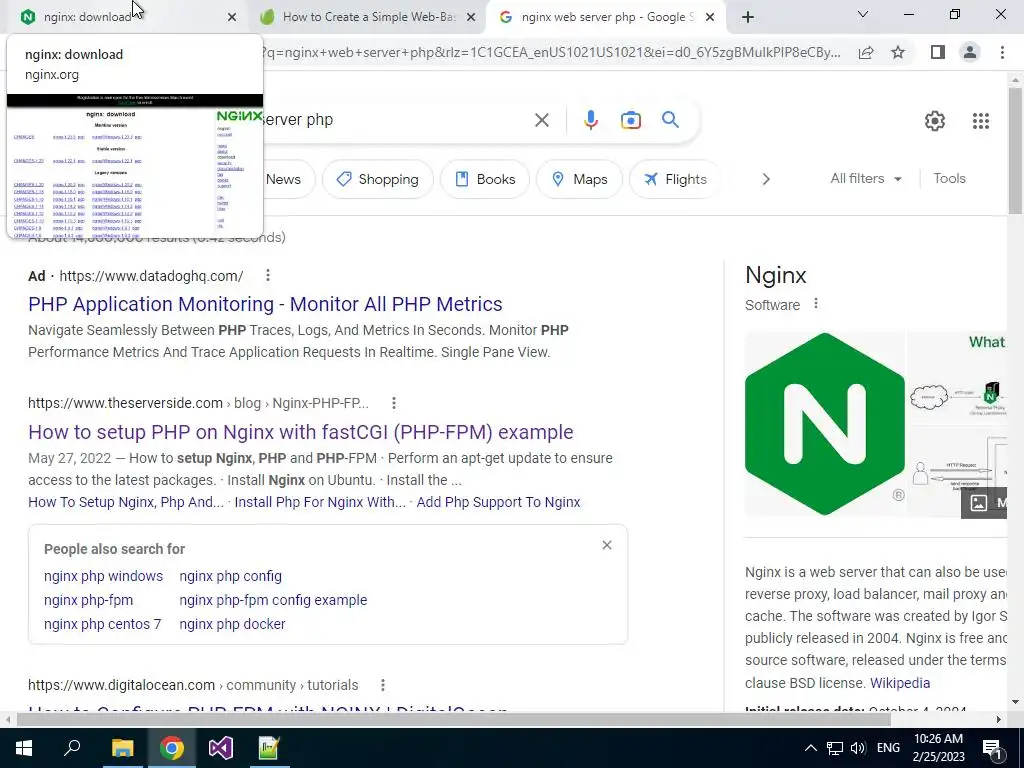Screen dimensions: 1024x768
Task: Filter results by Flights
Action: pyautogui.click(x=675, y=180)
